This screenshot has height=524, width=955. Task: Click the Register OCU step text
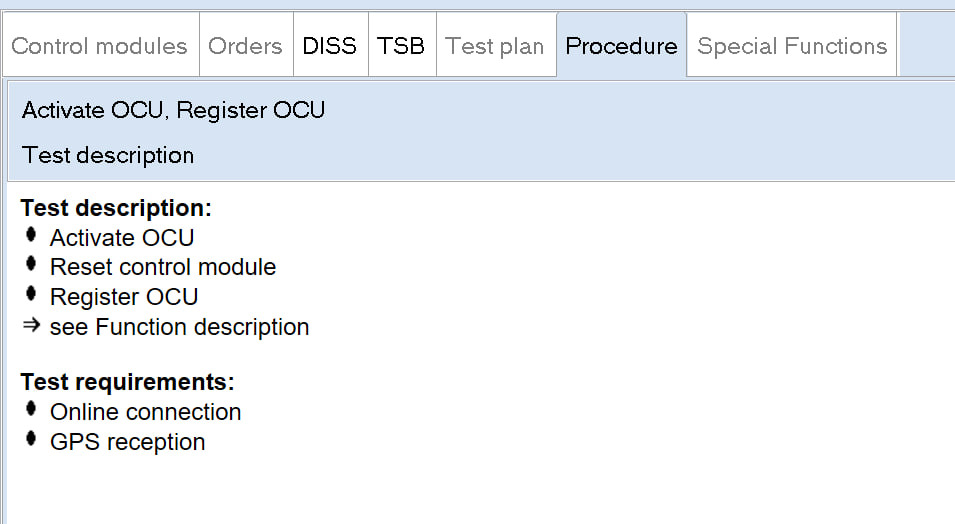(x=124, y=297)
